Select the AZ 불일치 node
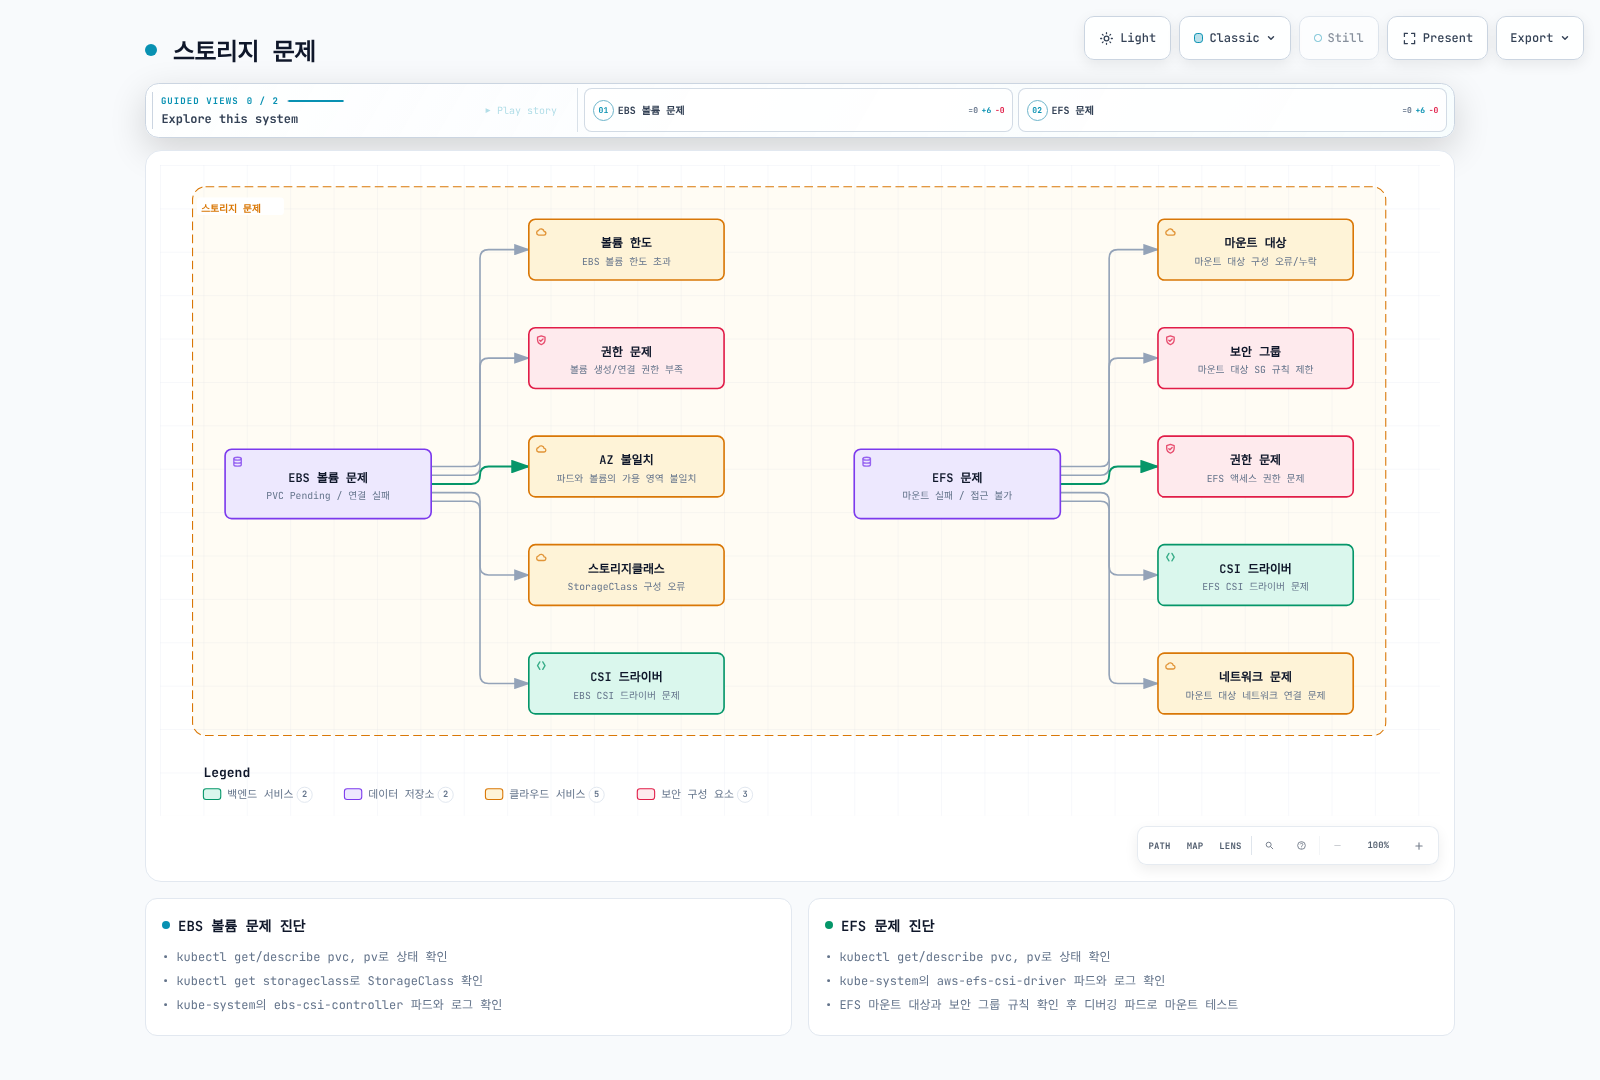The width and height of the screenshot is (1600, 1080). click(626, 467)
